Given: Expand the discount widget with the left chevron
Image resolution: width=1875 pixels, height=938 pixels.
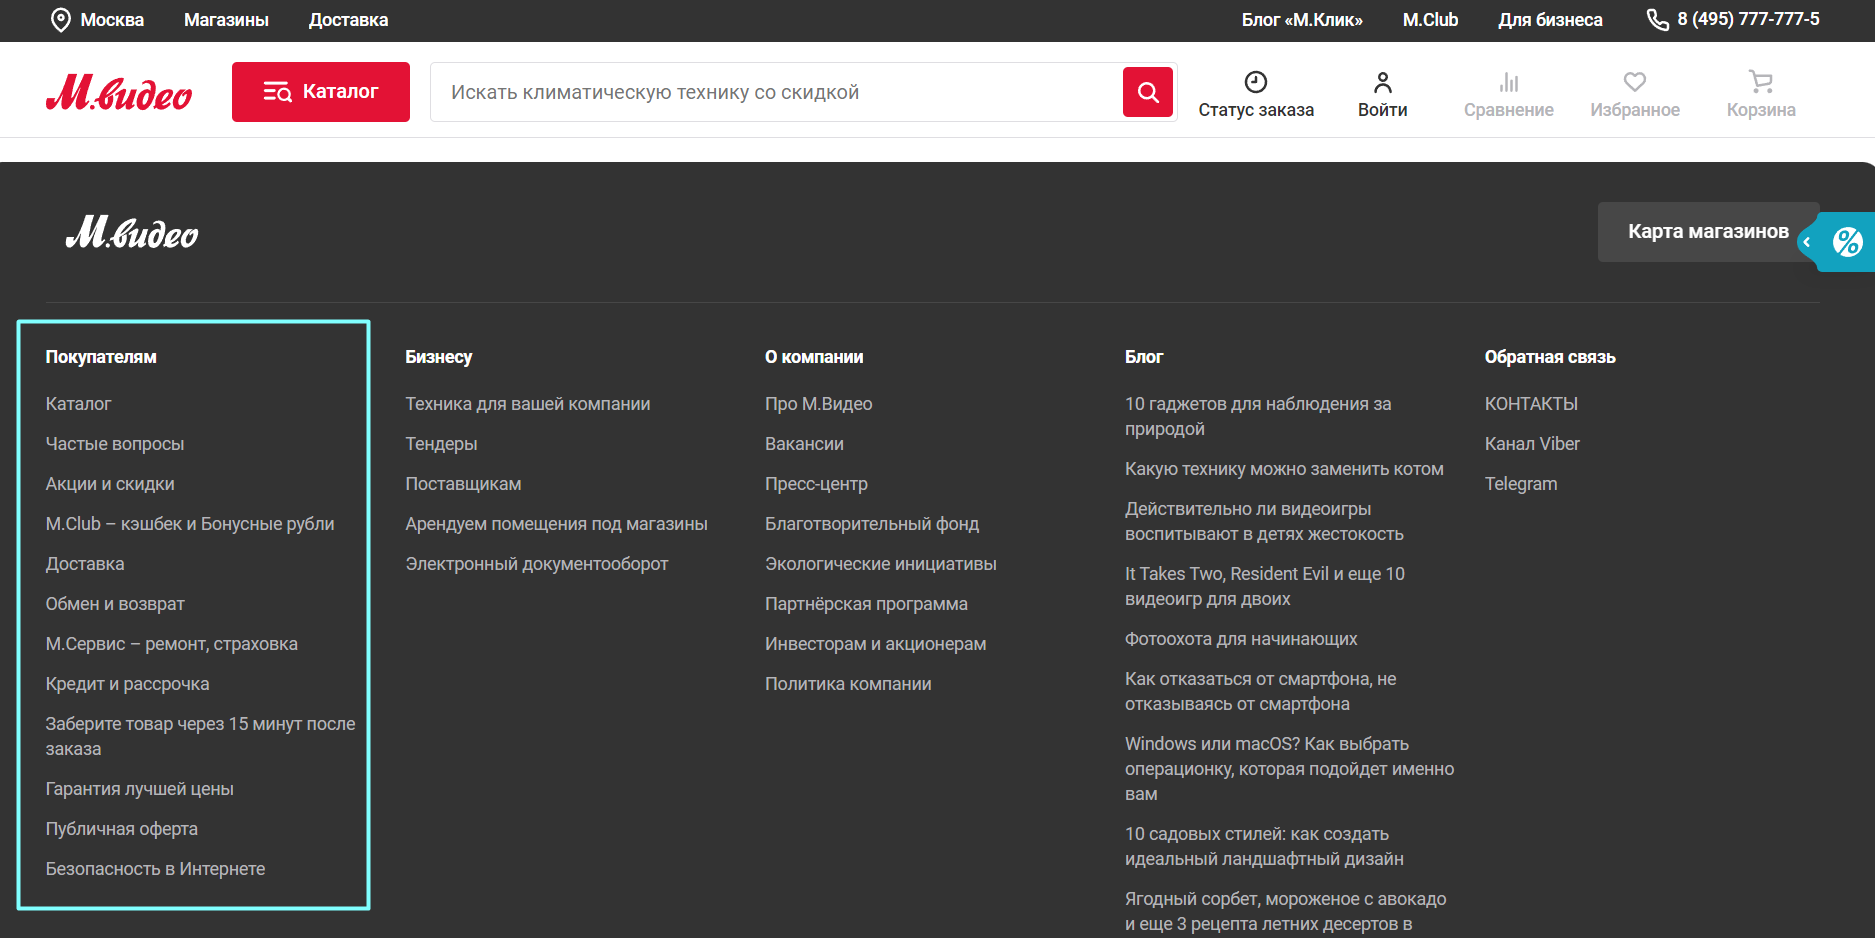Looking at the screenshot, I should [x=1807, y=242].
